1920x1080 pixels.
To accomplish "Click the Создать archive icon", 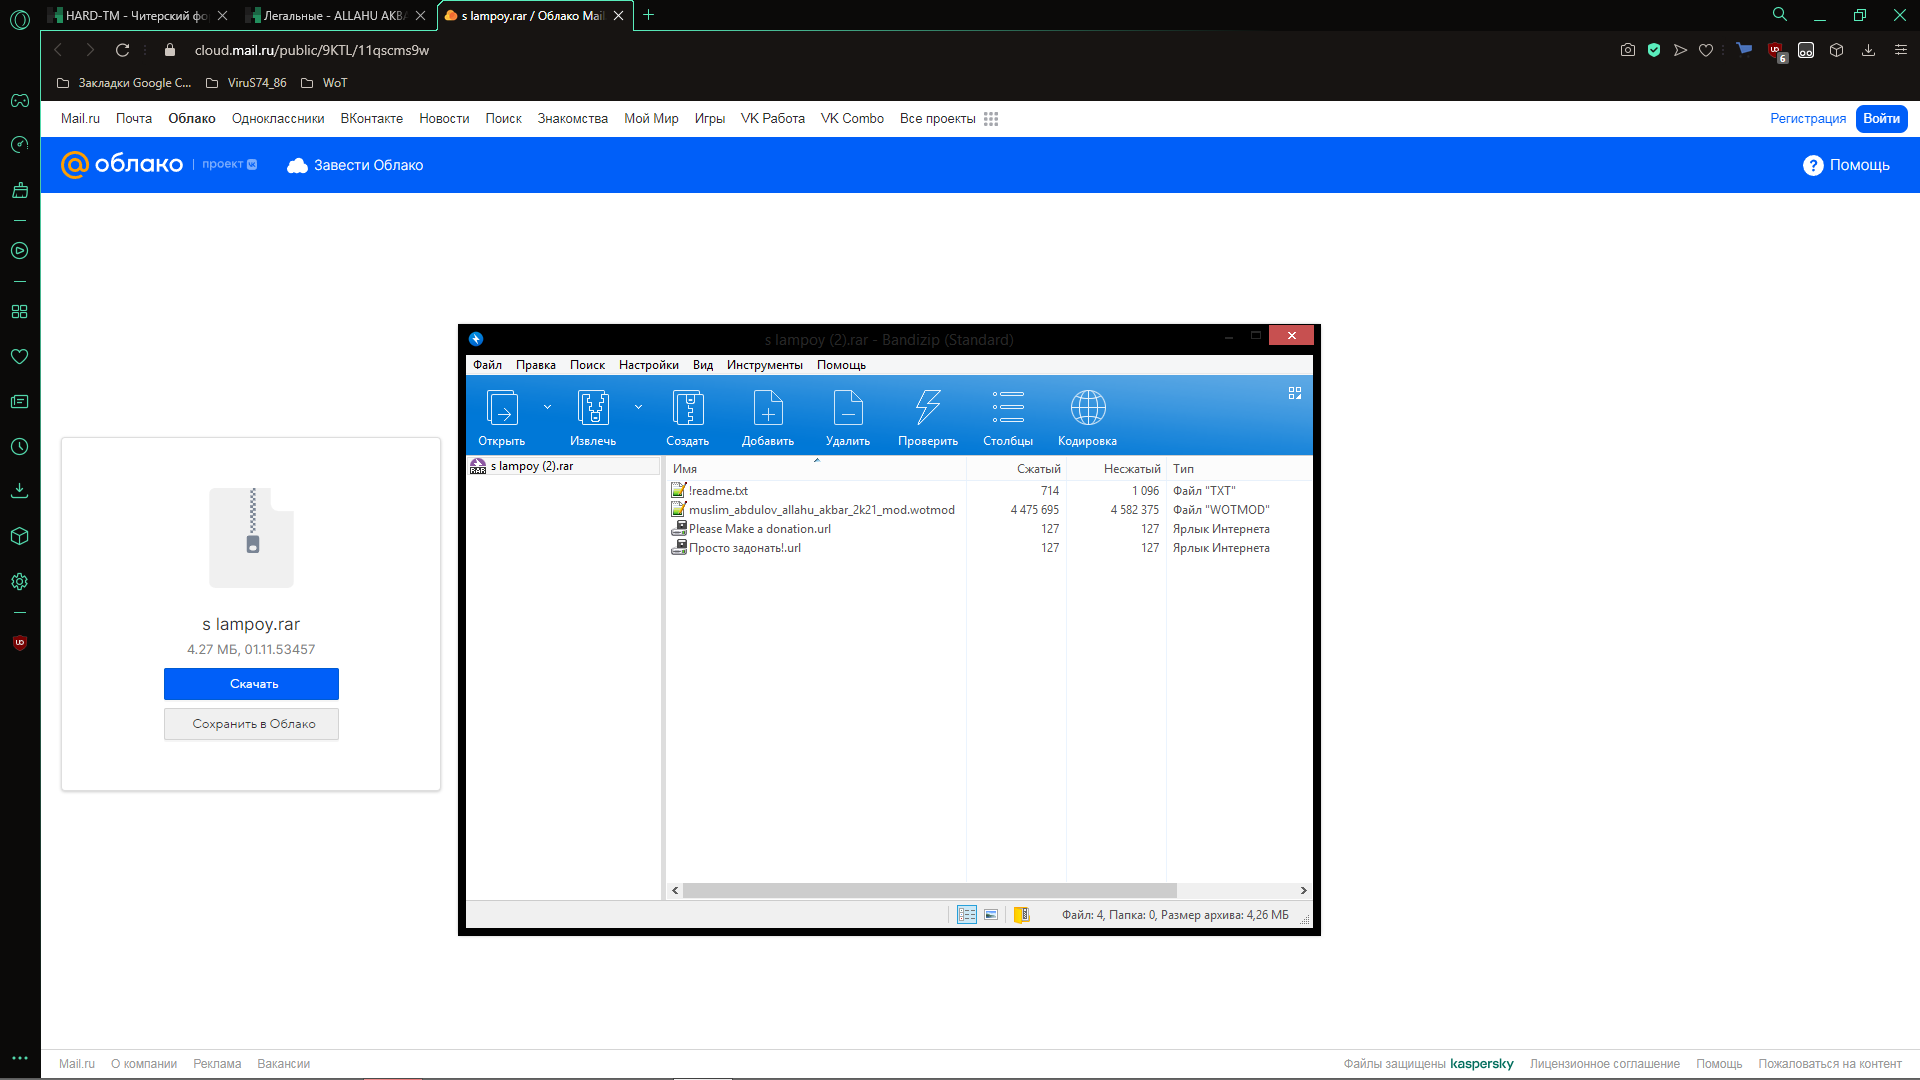I will 688,408.
